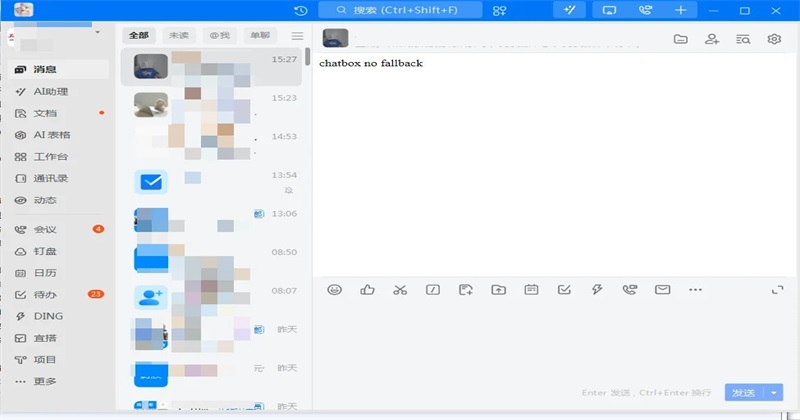Filter conversations by 单聊 (single chat)
This screenshot has width=800, height=420.
click(259, 35)
